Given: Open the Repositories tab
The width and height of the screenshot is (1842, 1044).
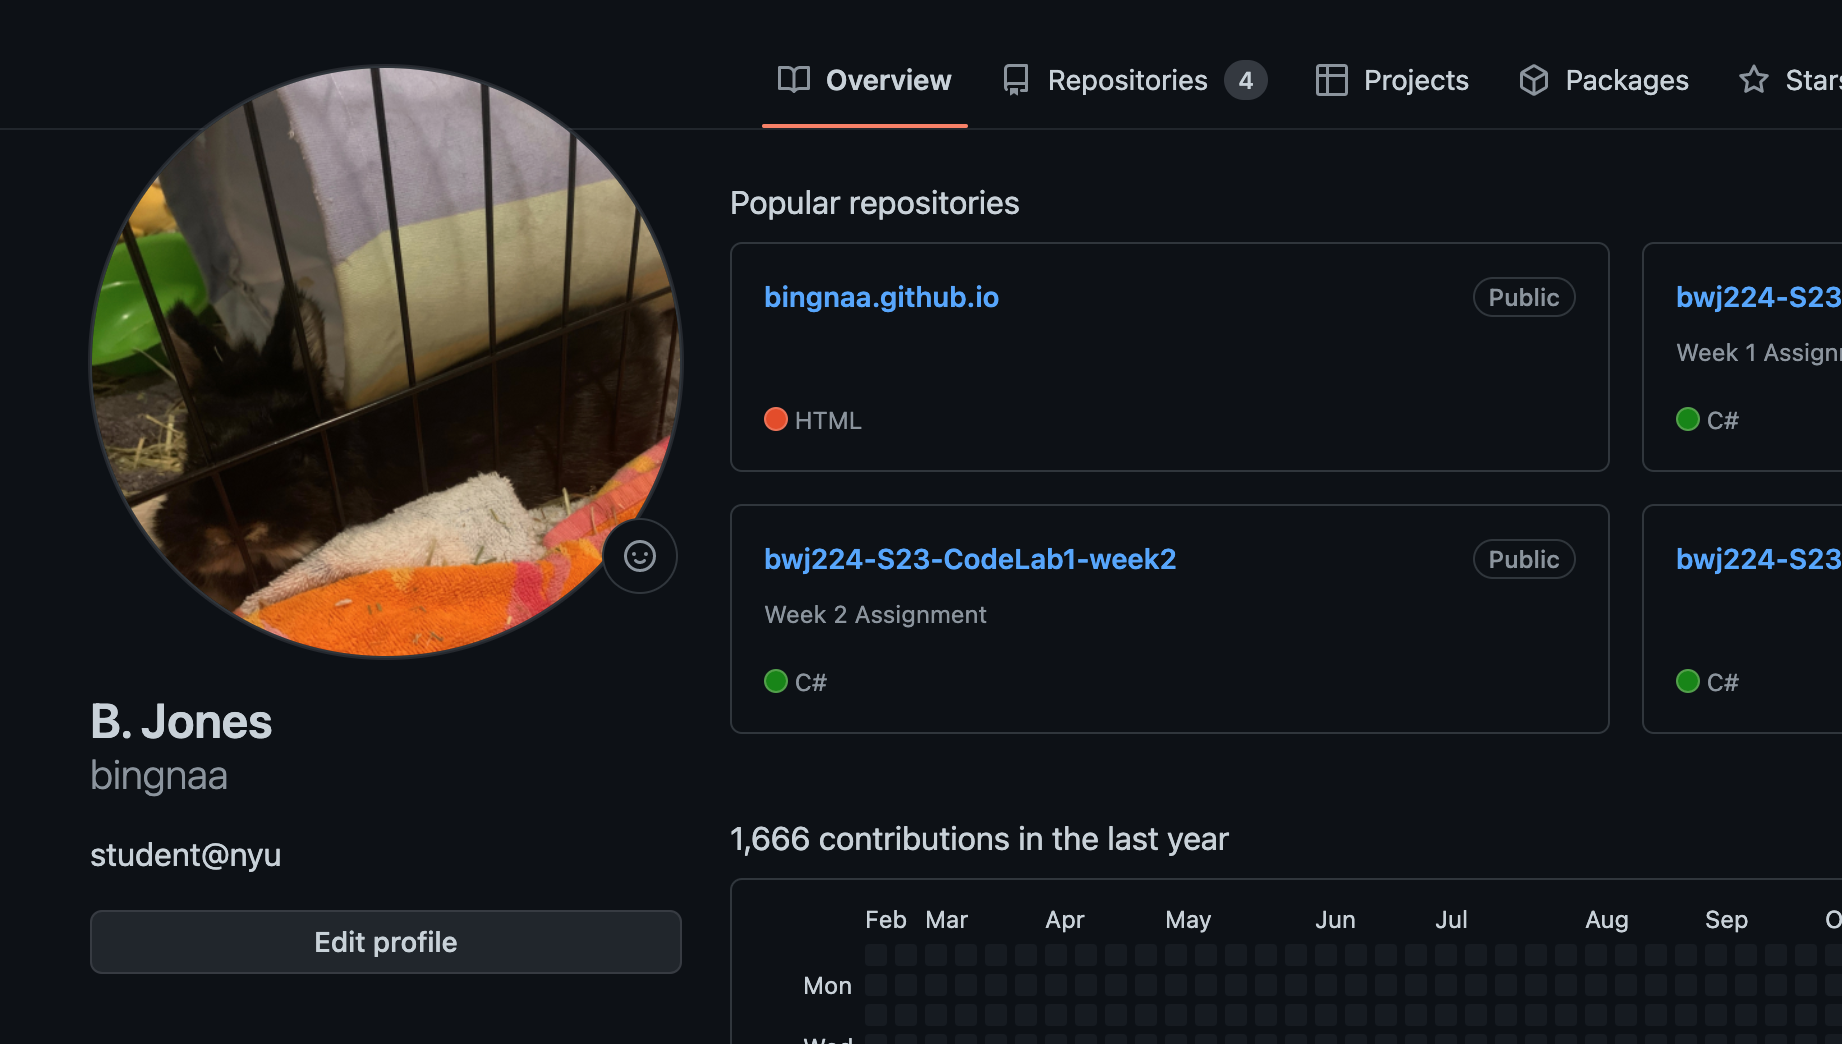Looking at the screenshot, I should point(1127,80).
